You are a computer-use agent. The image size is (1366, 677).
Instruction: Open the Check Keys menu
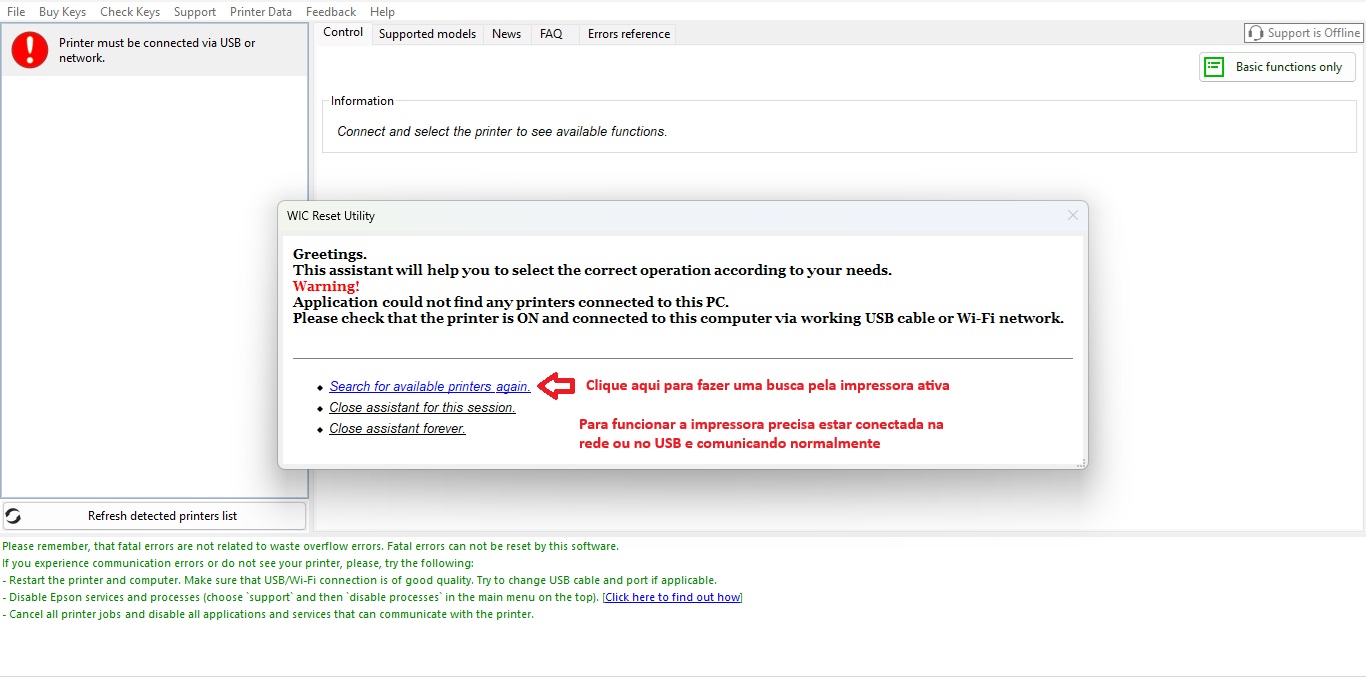point(130,12)
